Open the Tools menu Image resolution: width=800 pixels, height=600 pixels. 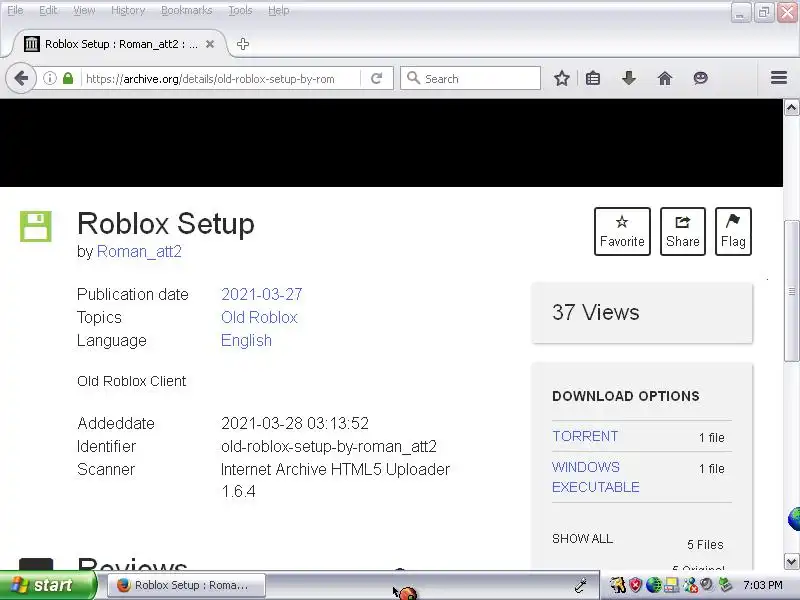point(240,10)
